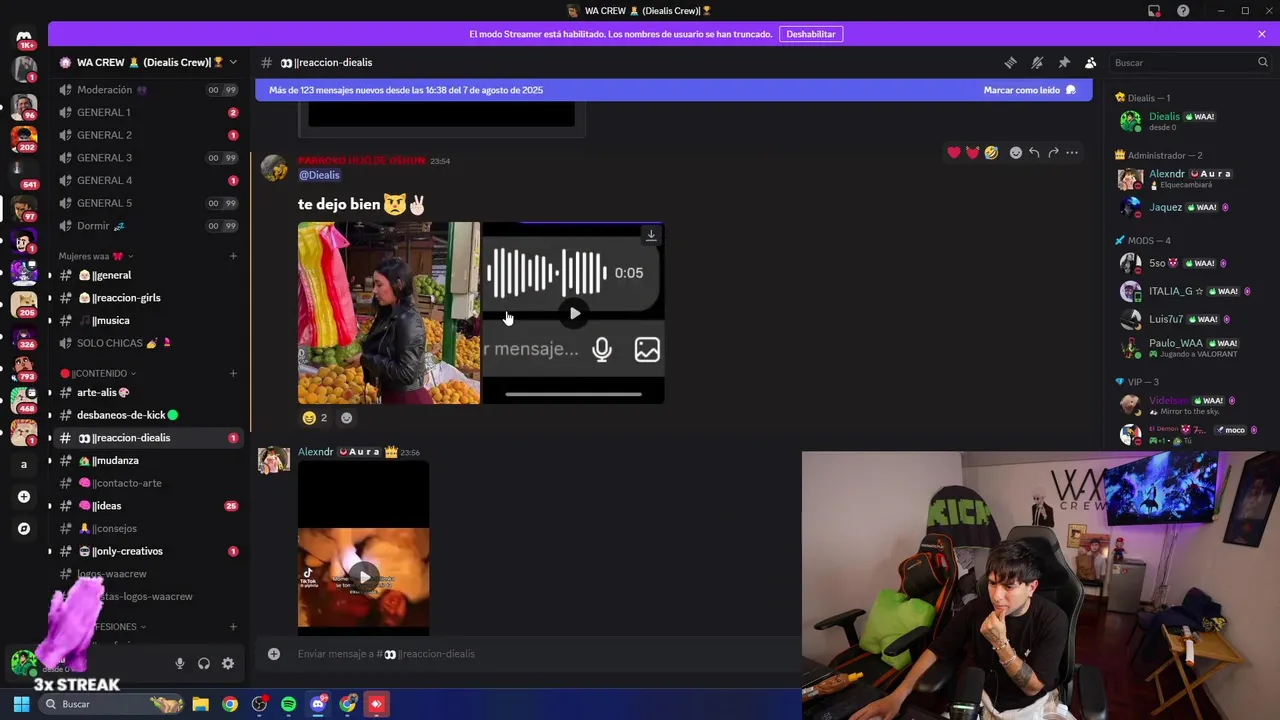Open Spotify from the taskbar
1280x720 pixels.
point(288,704)
